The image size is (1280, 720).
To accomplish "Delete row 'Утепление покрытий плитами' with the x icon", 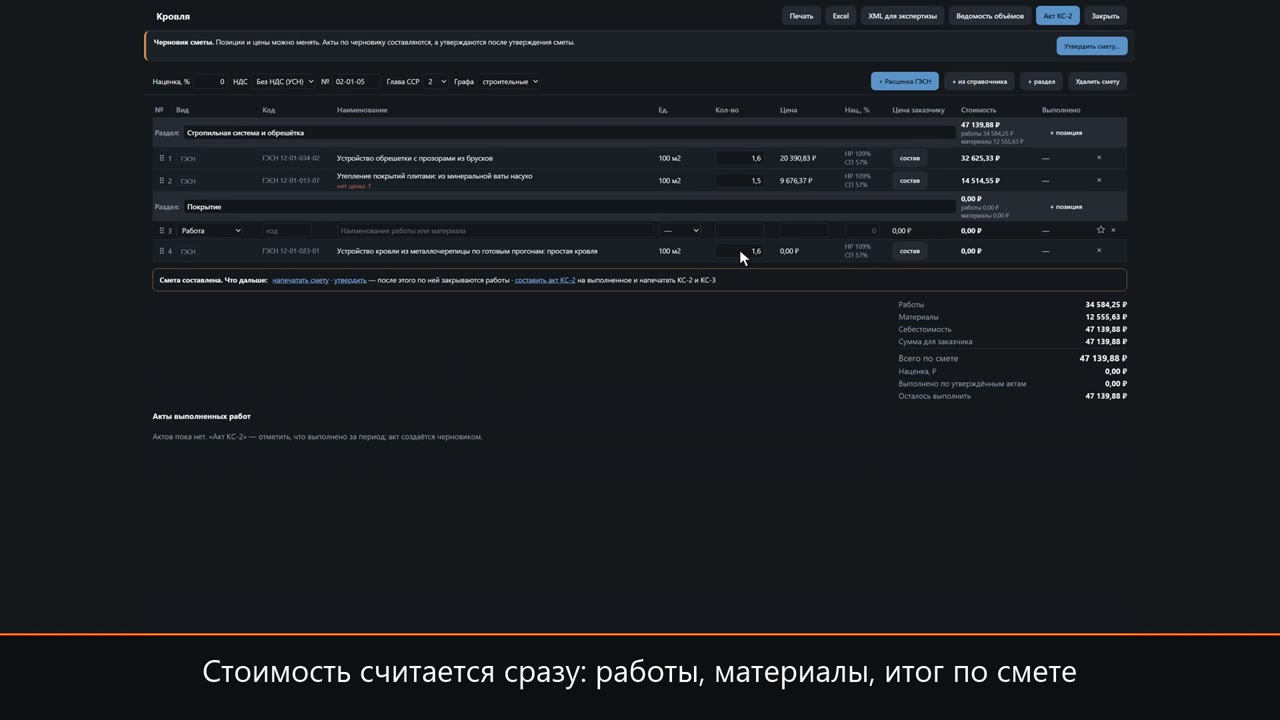I will tap(1099, 181).
